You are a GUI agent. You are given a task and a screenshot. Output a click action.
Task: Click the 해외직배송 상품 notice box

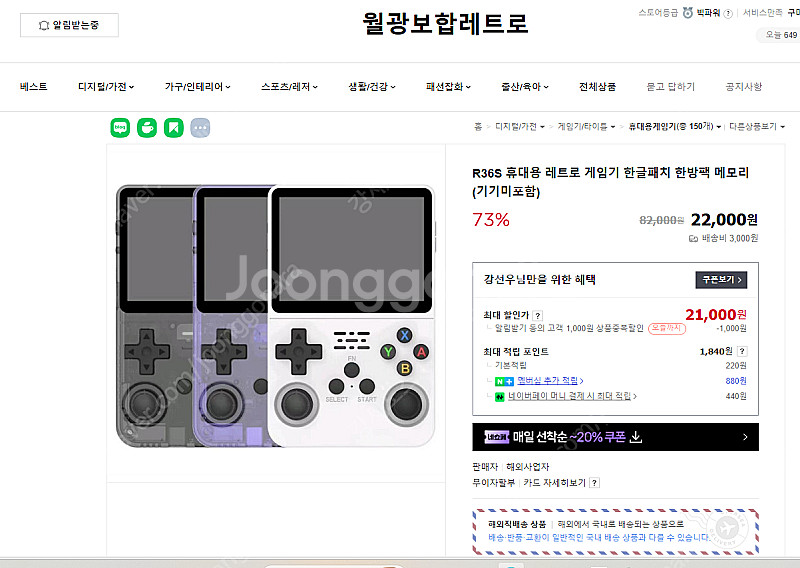click(615, 531)
